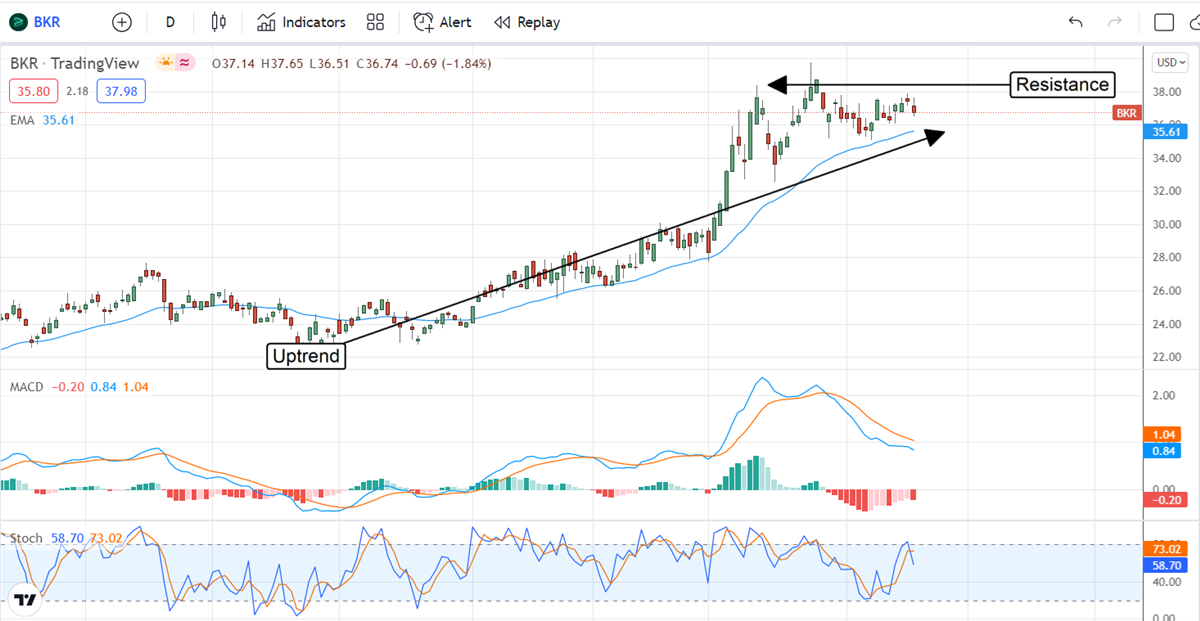Open the indicator templates grid icon
Viewport: 1200px width, 621px height.
375,22
